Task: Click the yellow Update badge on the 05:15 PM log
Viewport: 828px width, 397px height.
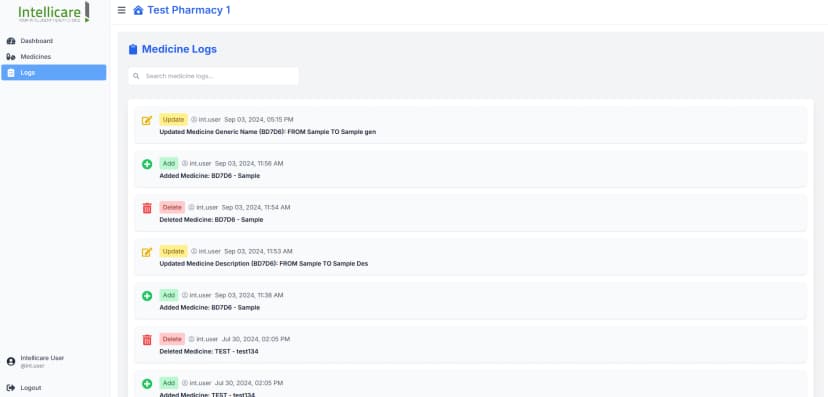Action: coord(173,119)
